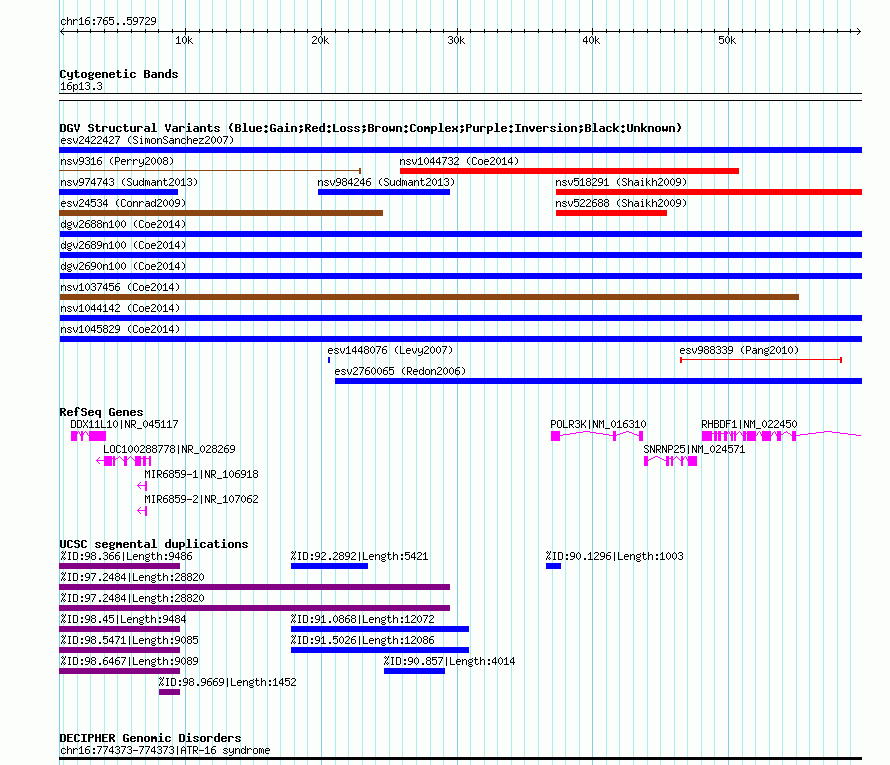Open nsv1044732 (Coe2014) variant label
The height and width of the screenshot is (765, 890).
459,161
